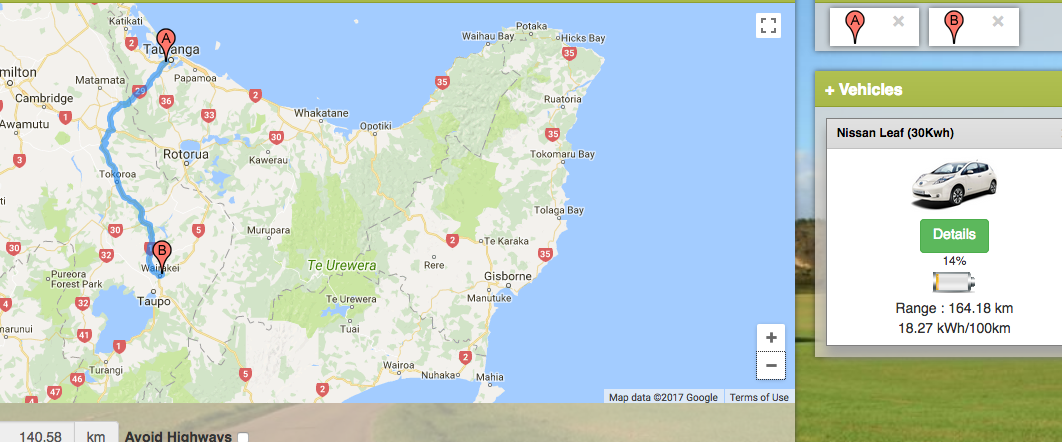Select waypoint A pin in route list
Image resolution: width=1062 pixels, height=442 pixels.
855,26
